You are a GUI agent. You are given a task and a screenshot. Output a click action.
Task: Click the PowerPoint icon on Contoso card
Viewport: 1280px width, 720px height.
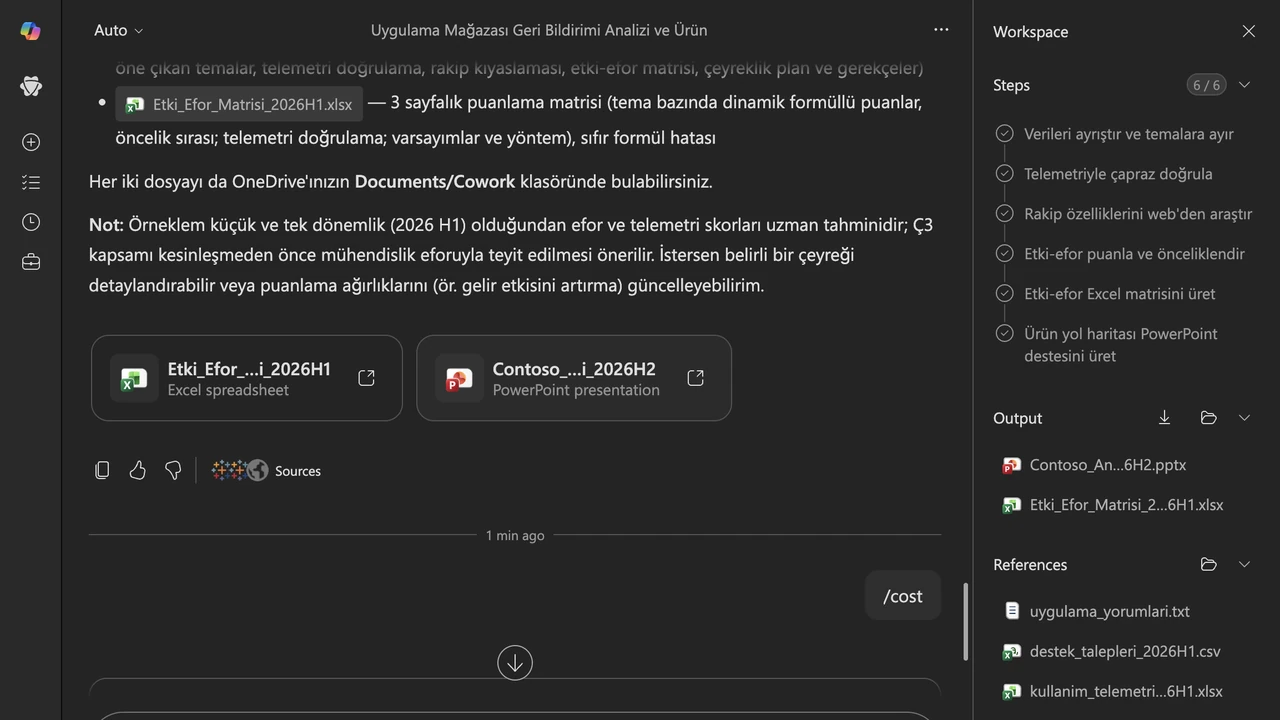pos(459,378)
